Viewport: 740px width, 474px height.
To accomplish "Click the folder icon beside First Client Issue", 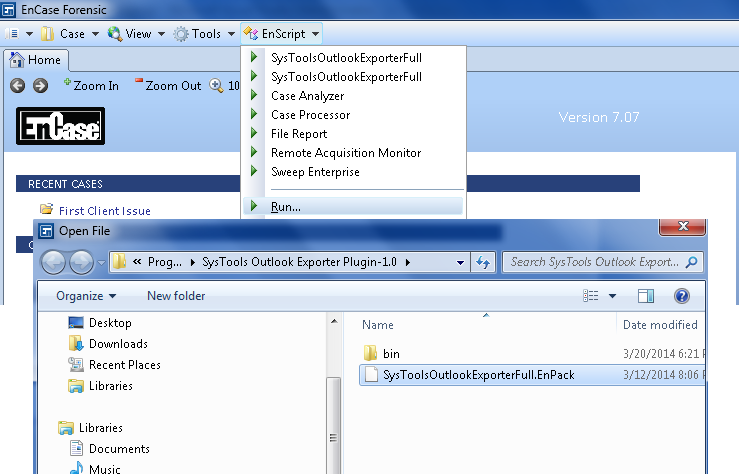I will pyautogui.click(x=46, y=209).
